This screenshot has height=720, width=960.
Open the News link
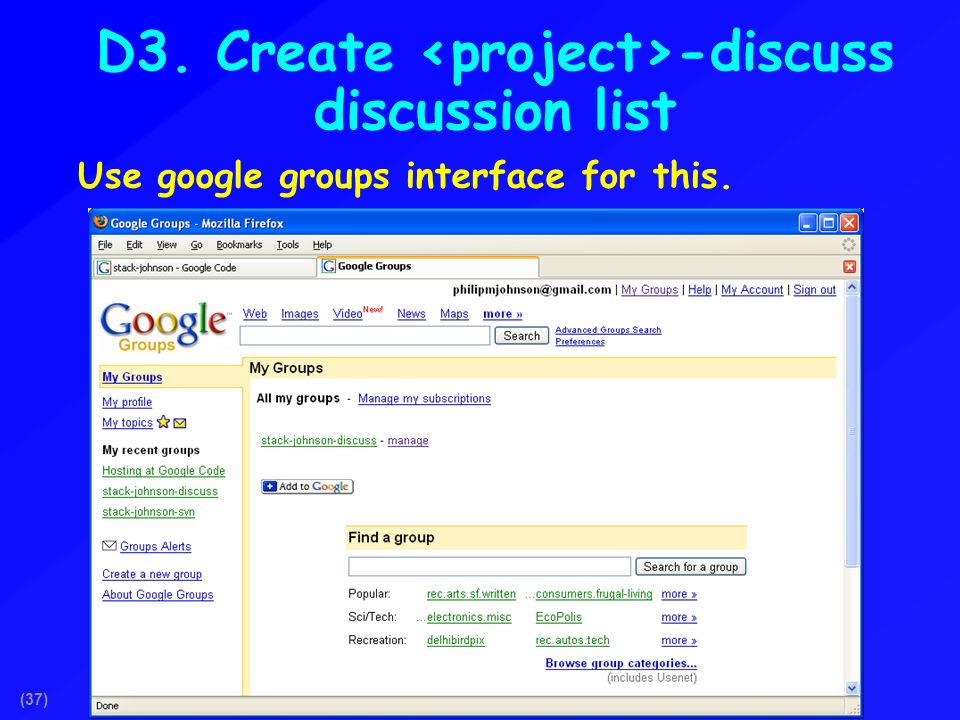[411, 313]
